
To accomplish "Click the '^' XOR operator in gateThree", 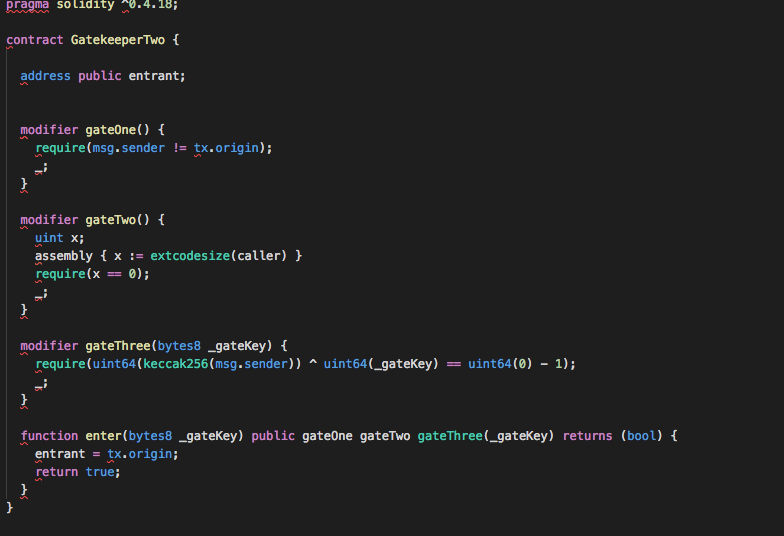I will (x=313, y=363).
